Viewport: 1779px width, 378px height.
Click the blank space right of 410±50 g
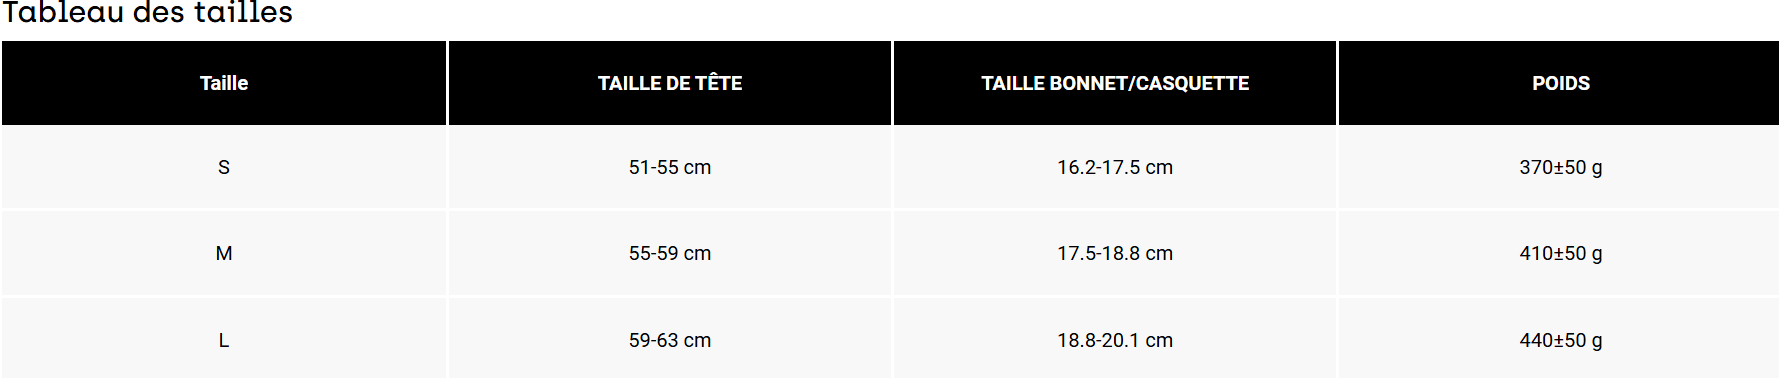[x=1690, y=253]
